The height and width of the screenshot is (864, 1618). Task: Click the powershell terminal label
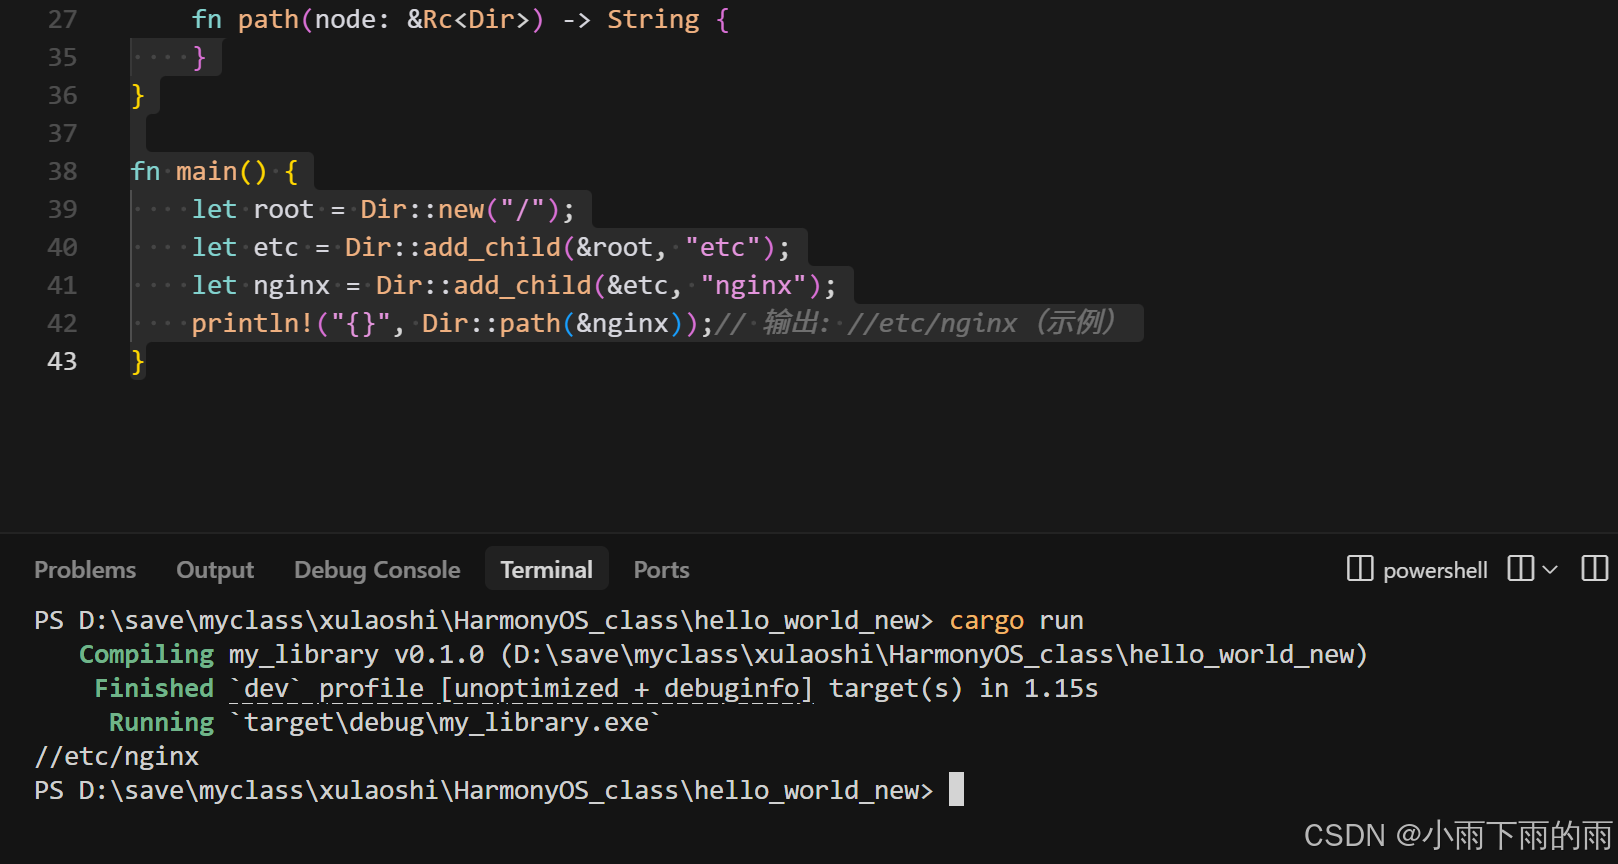(1435, 570)
